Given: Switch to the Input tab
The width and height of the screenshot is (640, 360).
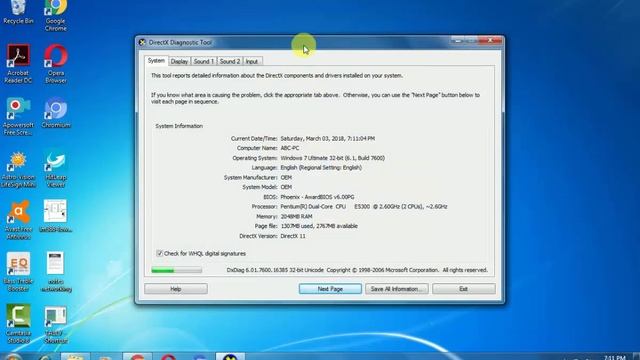Looking at the screenshot, I should coord(252,61).
